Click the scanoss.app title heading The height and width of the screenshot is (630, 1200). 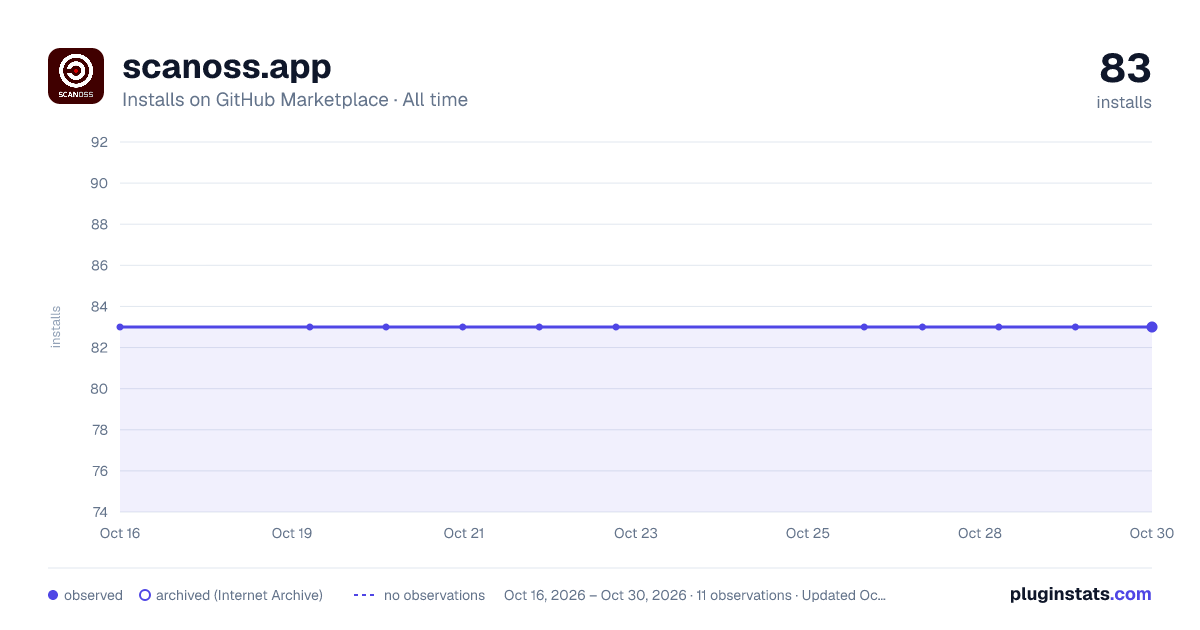click(x=226, y=67)
